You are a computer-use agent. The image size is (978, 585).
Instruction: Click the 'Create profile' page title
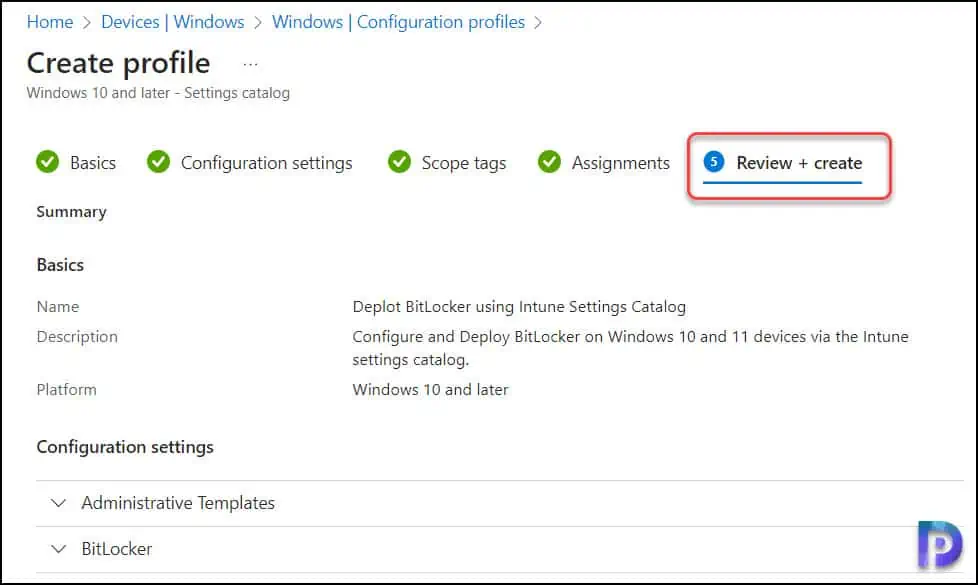[119, 63]
